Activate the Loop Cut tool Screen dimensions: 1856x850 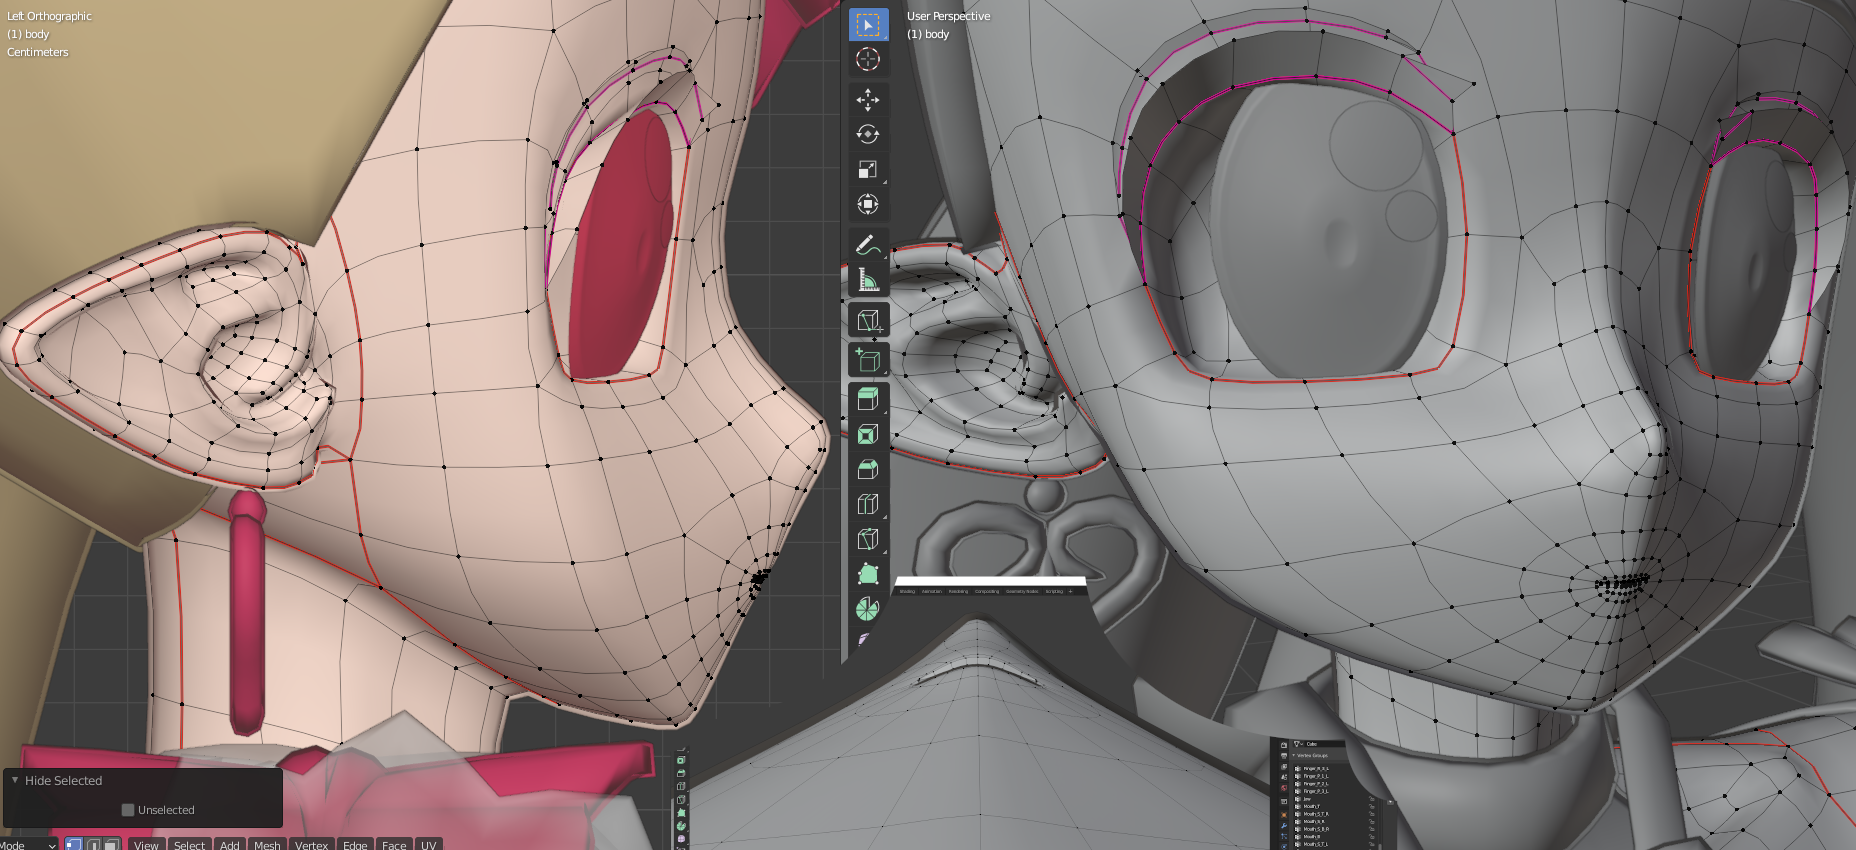click(868, 503)
